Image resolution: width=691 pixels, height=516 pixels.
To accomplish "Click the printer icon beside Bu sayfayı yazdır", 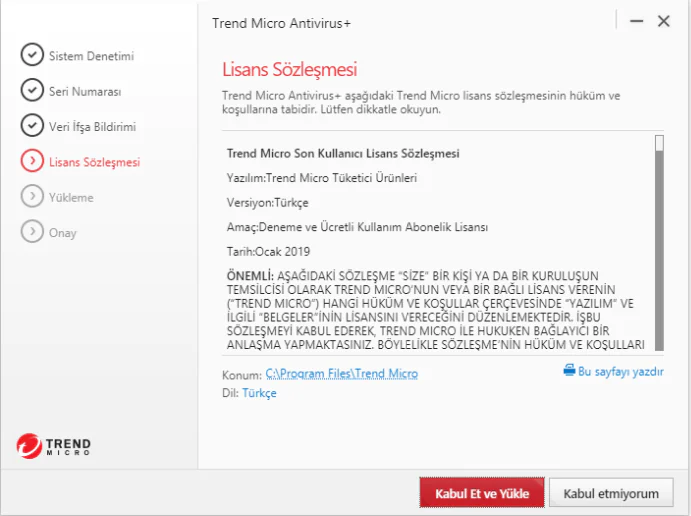I will (x=569, y=371).
